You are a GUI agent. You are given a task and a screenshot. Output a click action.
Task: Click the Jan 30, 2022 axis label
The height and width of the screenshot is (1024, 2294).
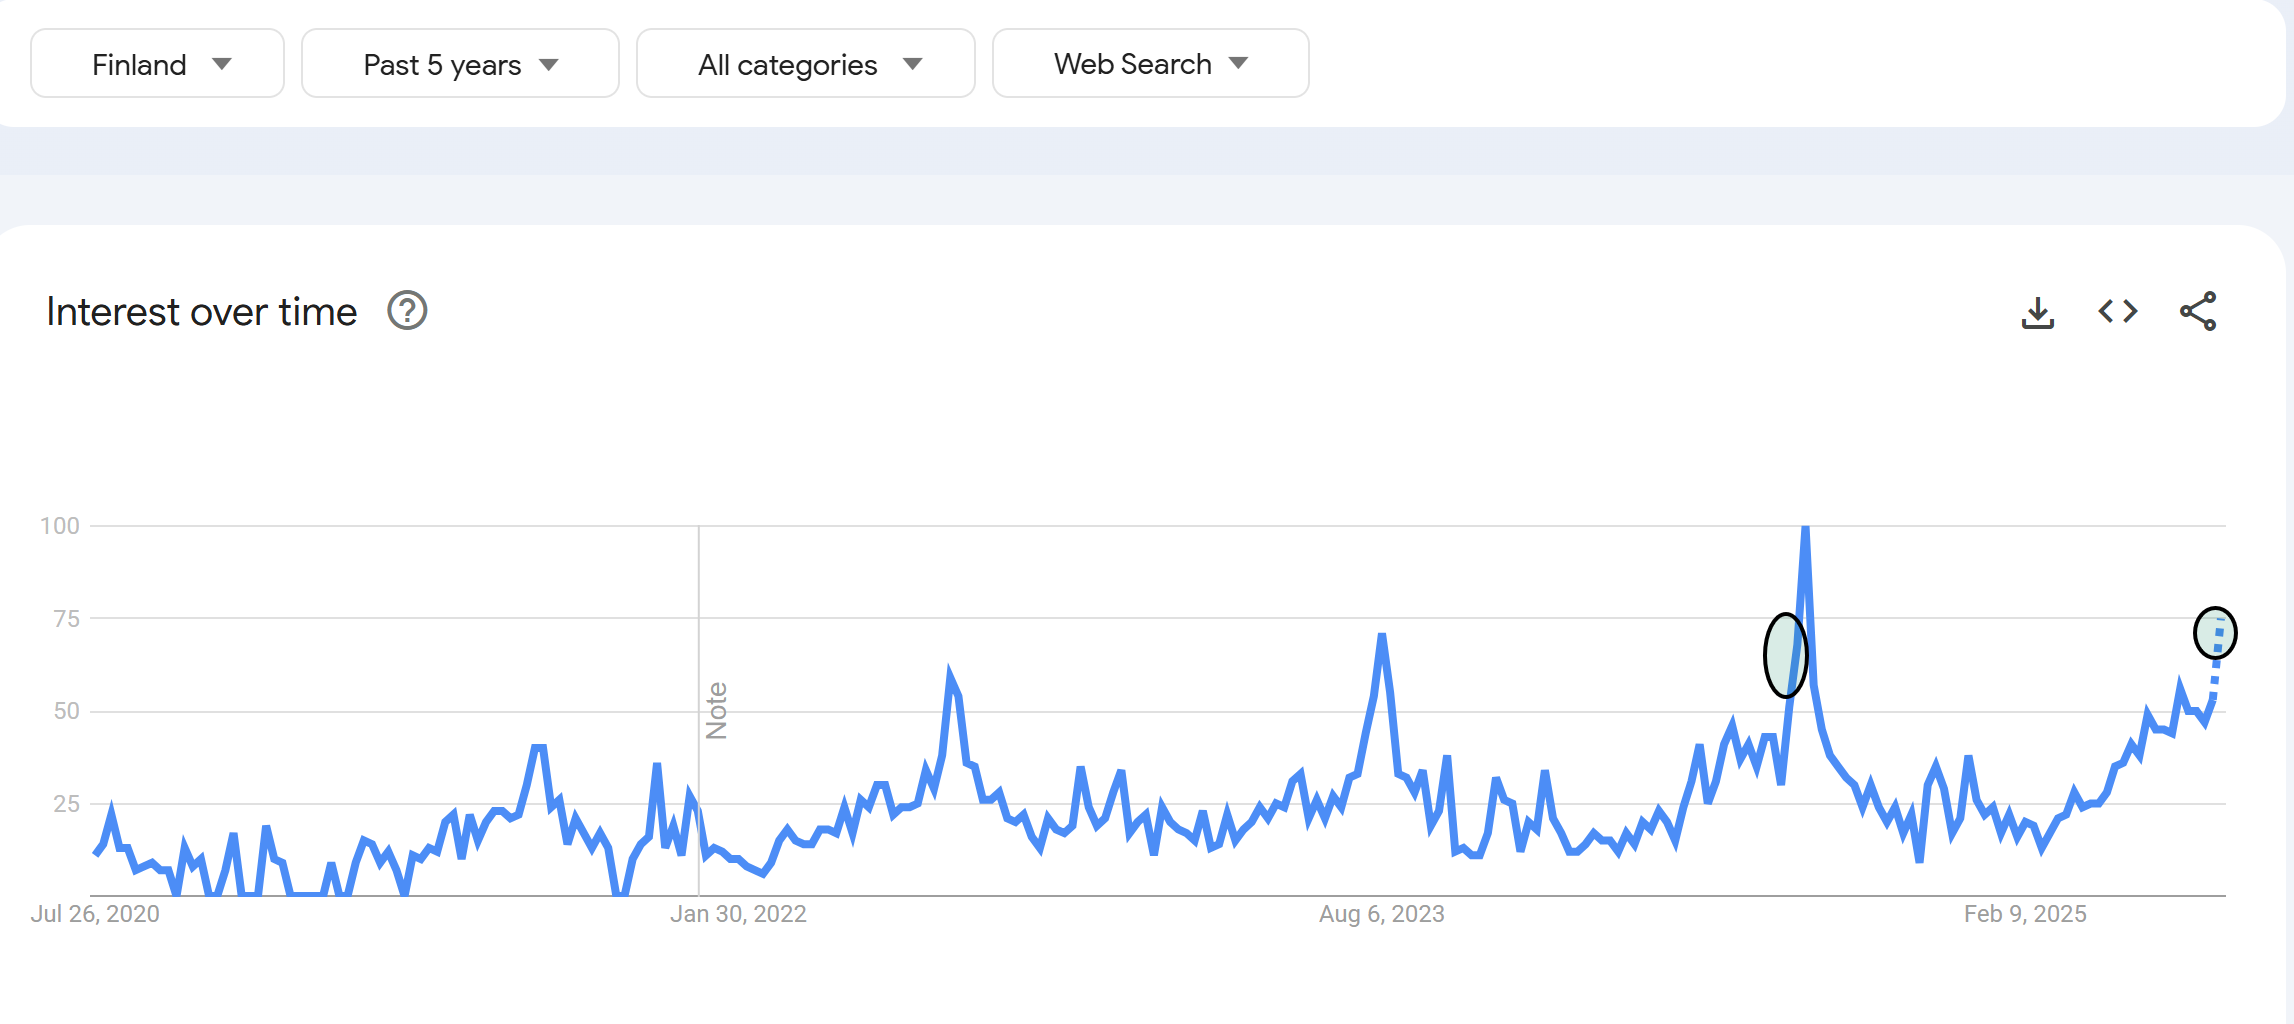[738, 914]
